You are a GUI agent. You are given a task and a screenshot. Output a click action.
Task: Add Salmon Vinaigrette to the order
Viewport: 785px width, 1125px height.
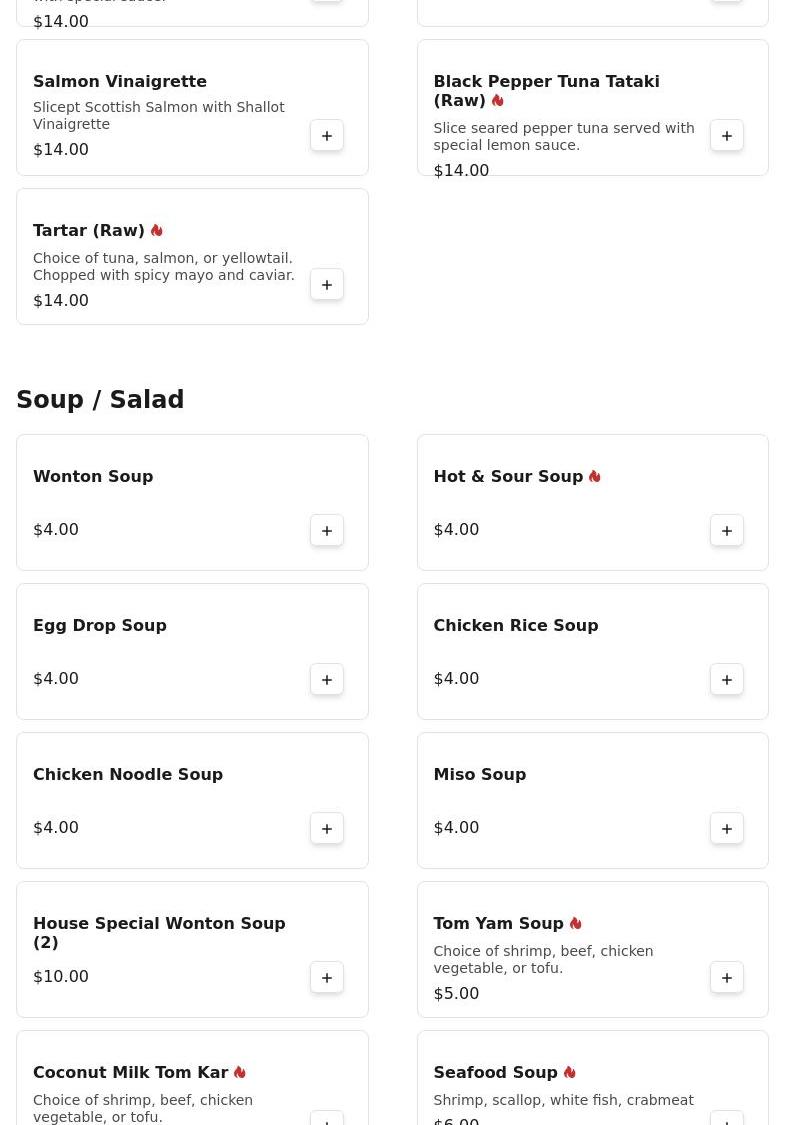point(327,136)
